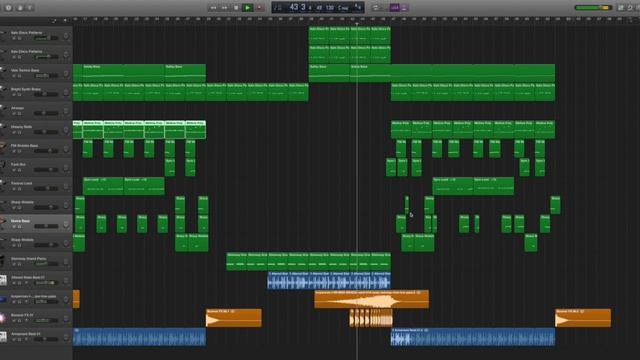Viewport: 640px width, 360px height.
Task: Solo the Dreamy Bells track
Action: pos(19,132)
